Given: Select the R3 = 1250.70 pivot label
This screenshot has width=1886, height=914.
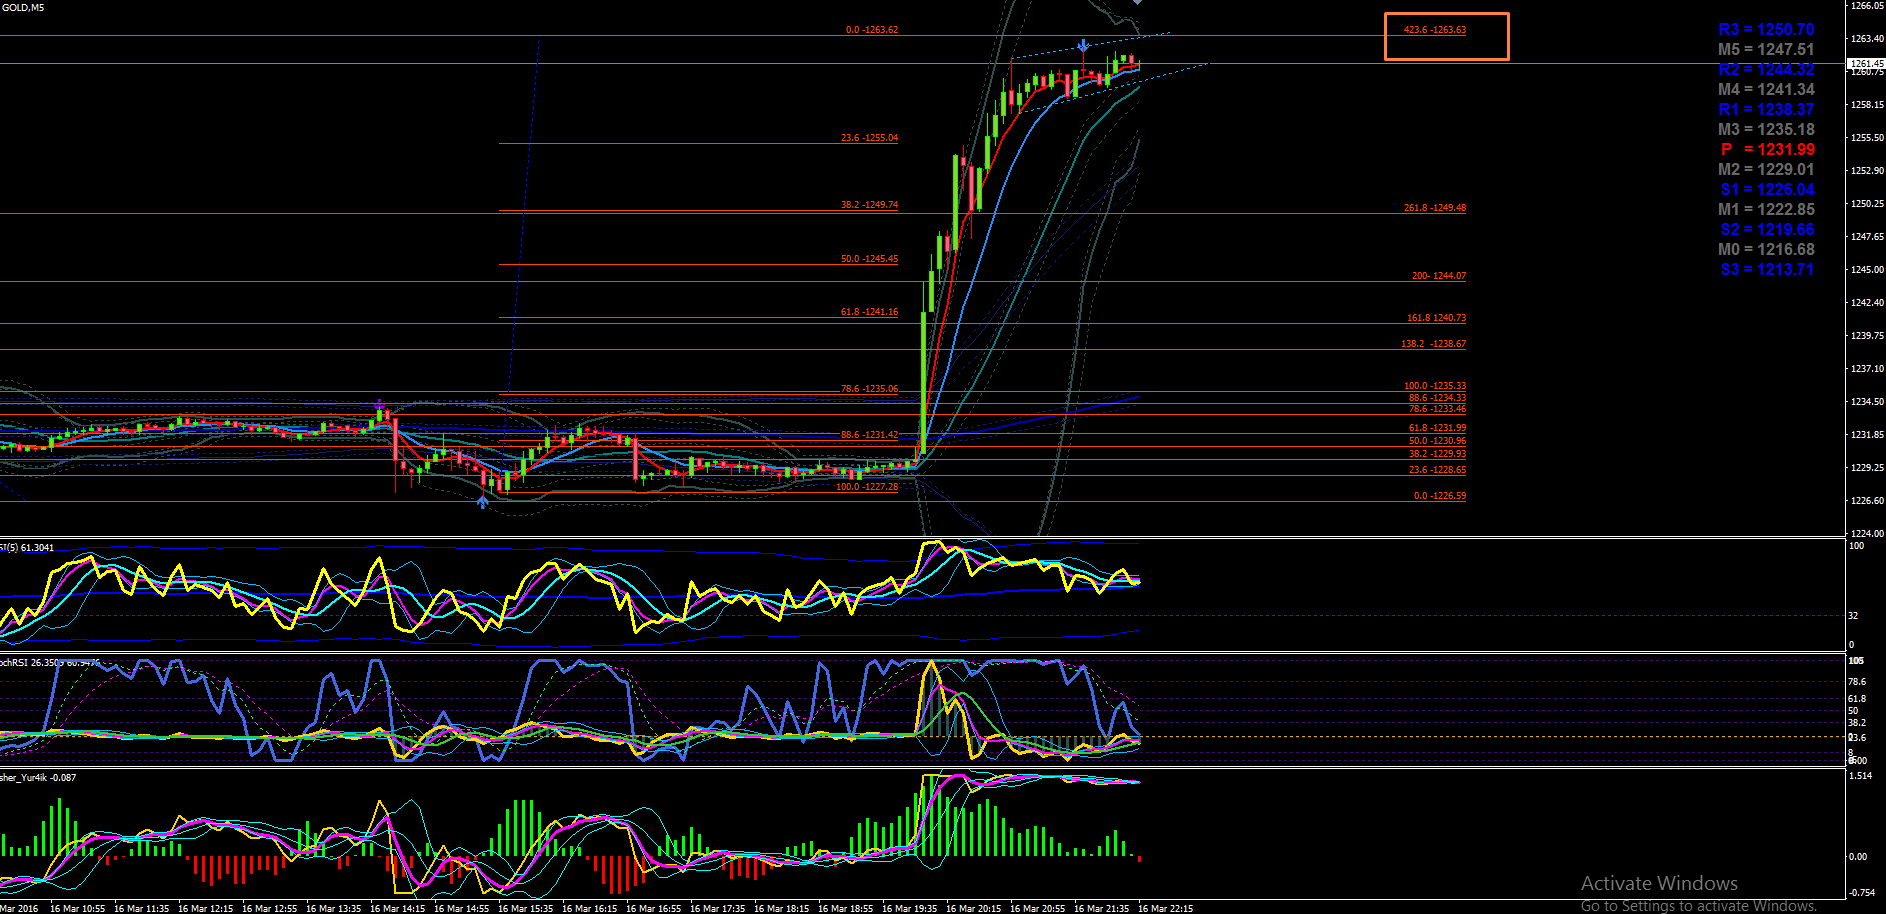Looking at the screenshot, I should 1766,30.
